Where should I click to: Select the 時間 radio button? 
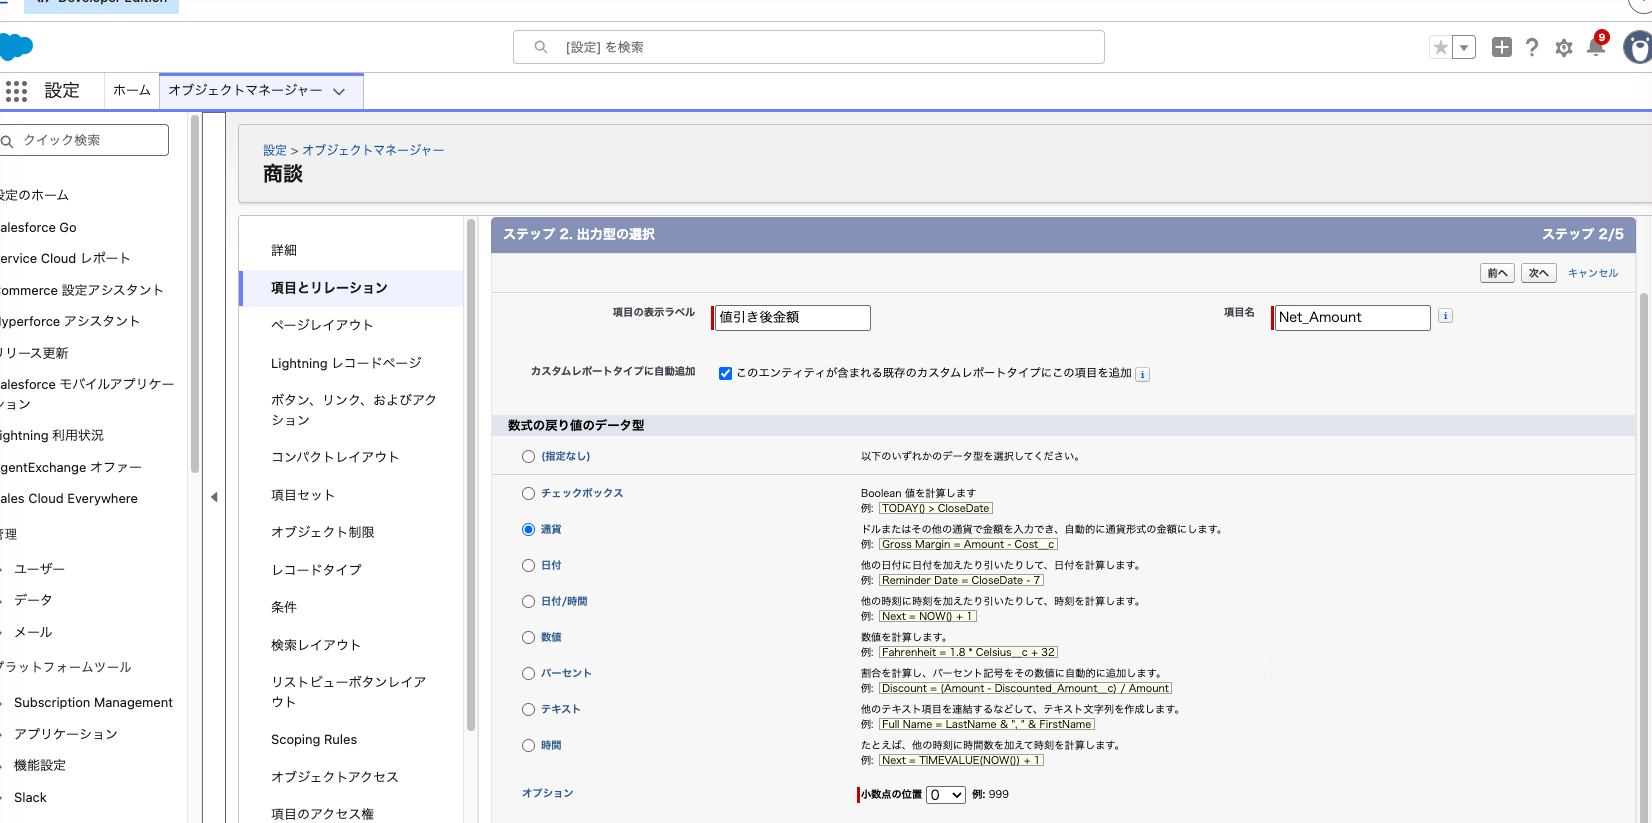[x=528, y=745]
